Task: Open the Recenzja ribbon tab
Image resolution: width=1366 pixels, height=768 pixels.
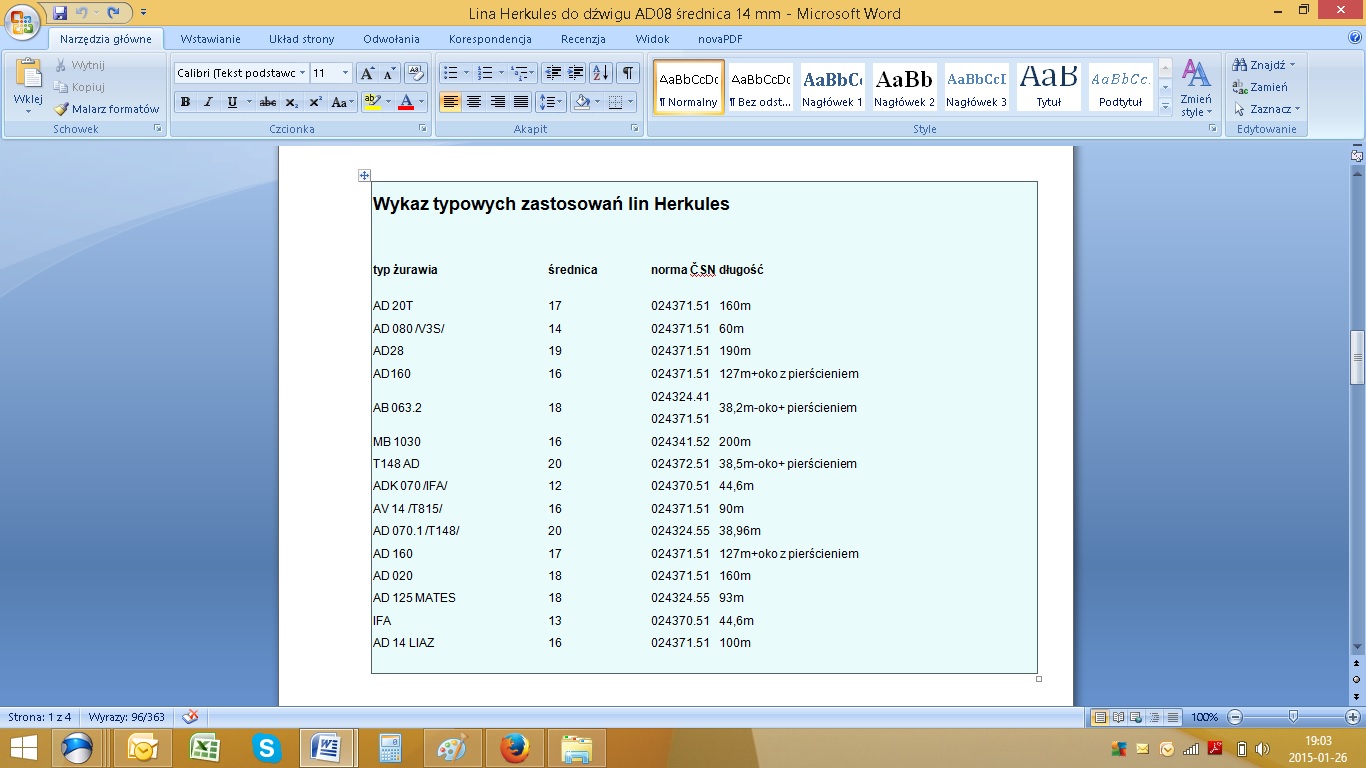Action: pyautogui.click(x=583, y=39)
